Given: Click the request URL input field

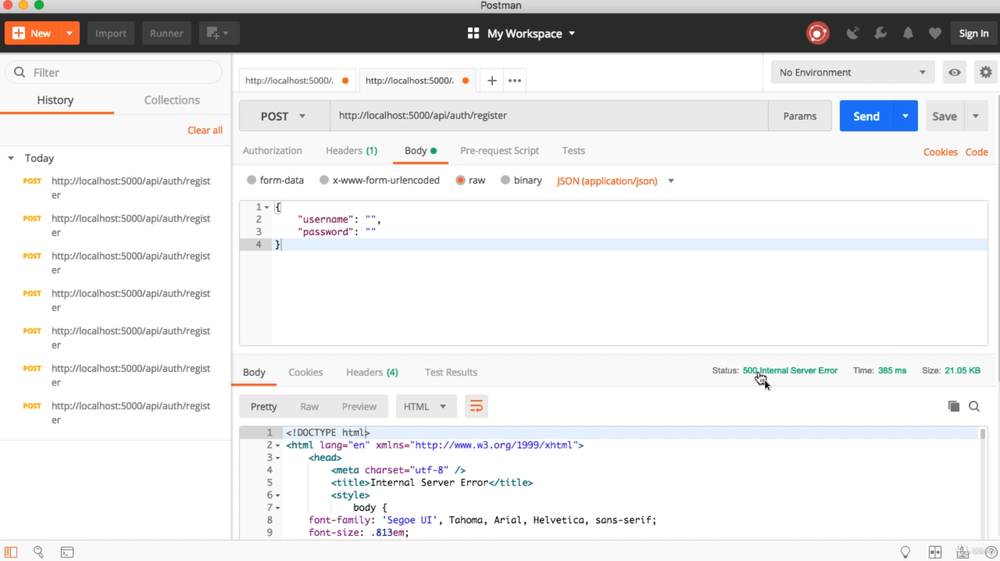Looking at the screenshot, I should coord(548,116).
